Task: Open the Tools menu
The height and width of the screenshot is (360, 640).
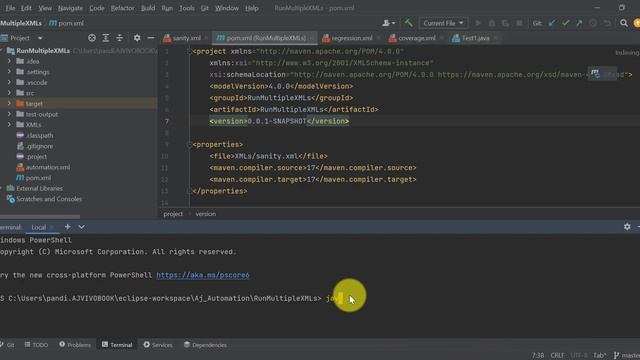Action: (187, 8)
